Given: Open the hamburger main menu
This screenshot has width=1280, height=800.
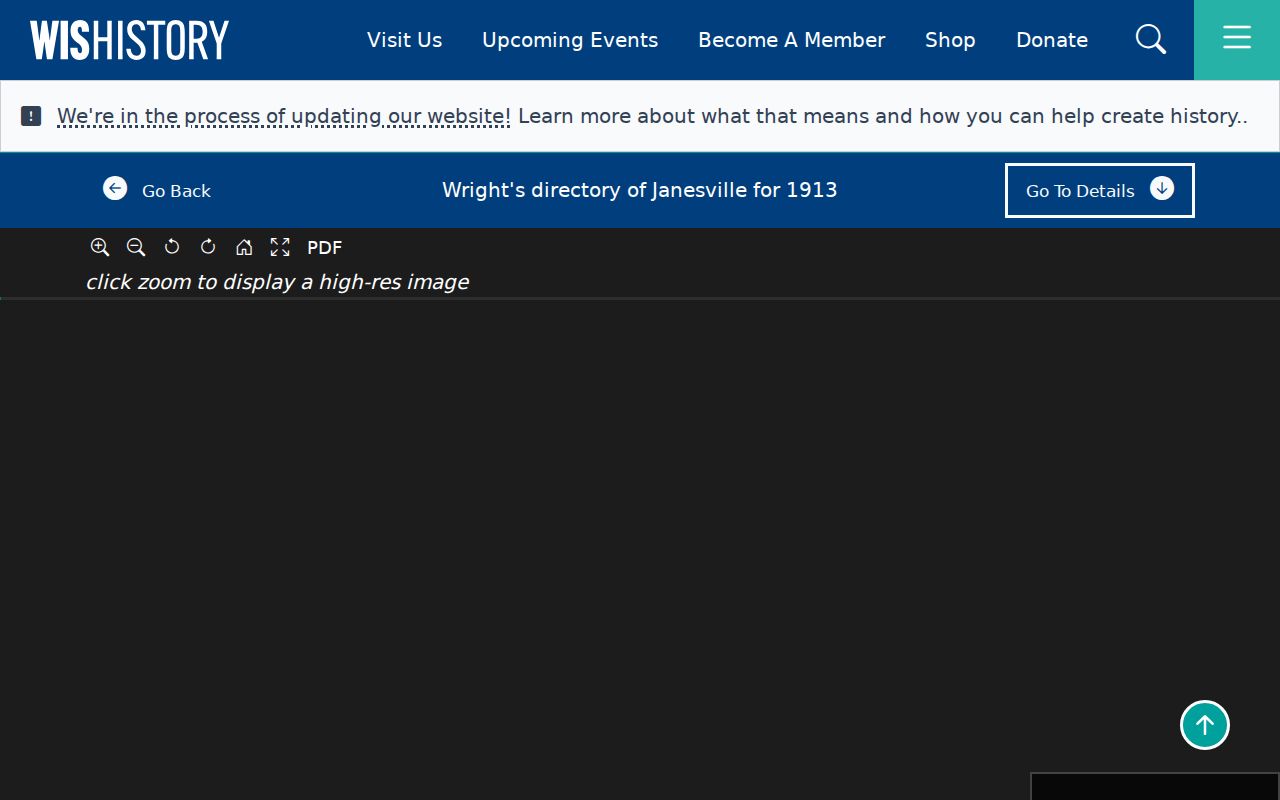Looking at the screenshot, I should 1237,40.
